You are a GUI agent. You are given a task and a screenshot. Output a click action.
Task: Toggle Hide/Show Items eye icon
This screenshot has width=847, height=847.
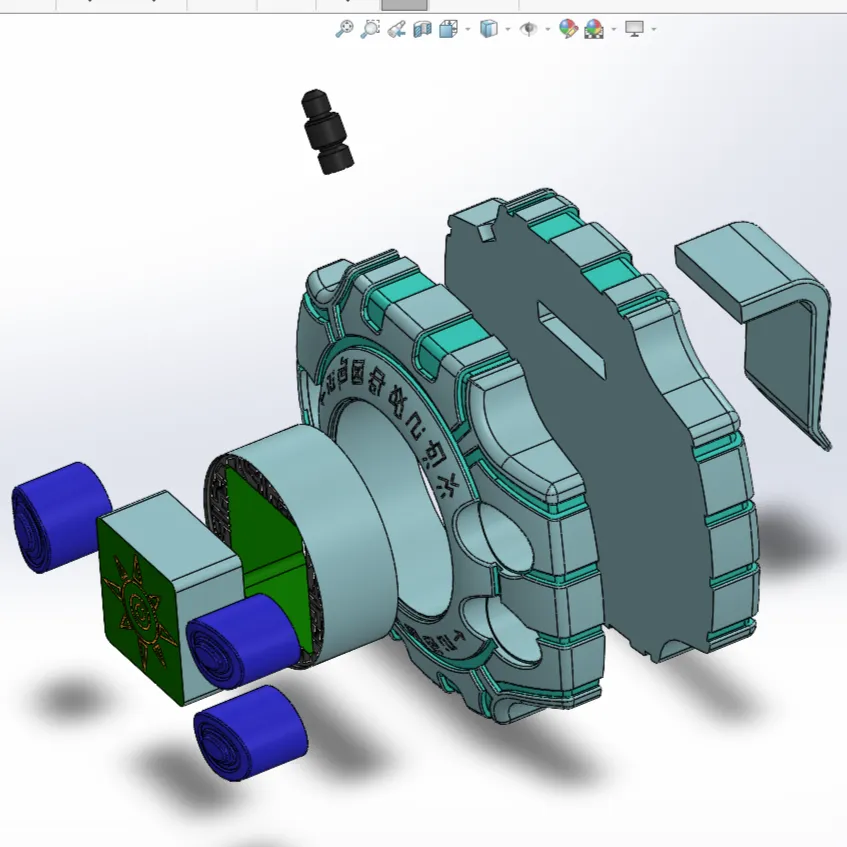(529, 29)
